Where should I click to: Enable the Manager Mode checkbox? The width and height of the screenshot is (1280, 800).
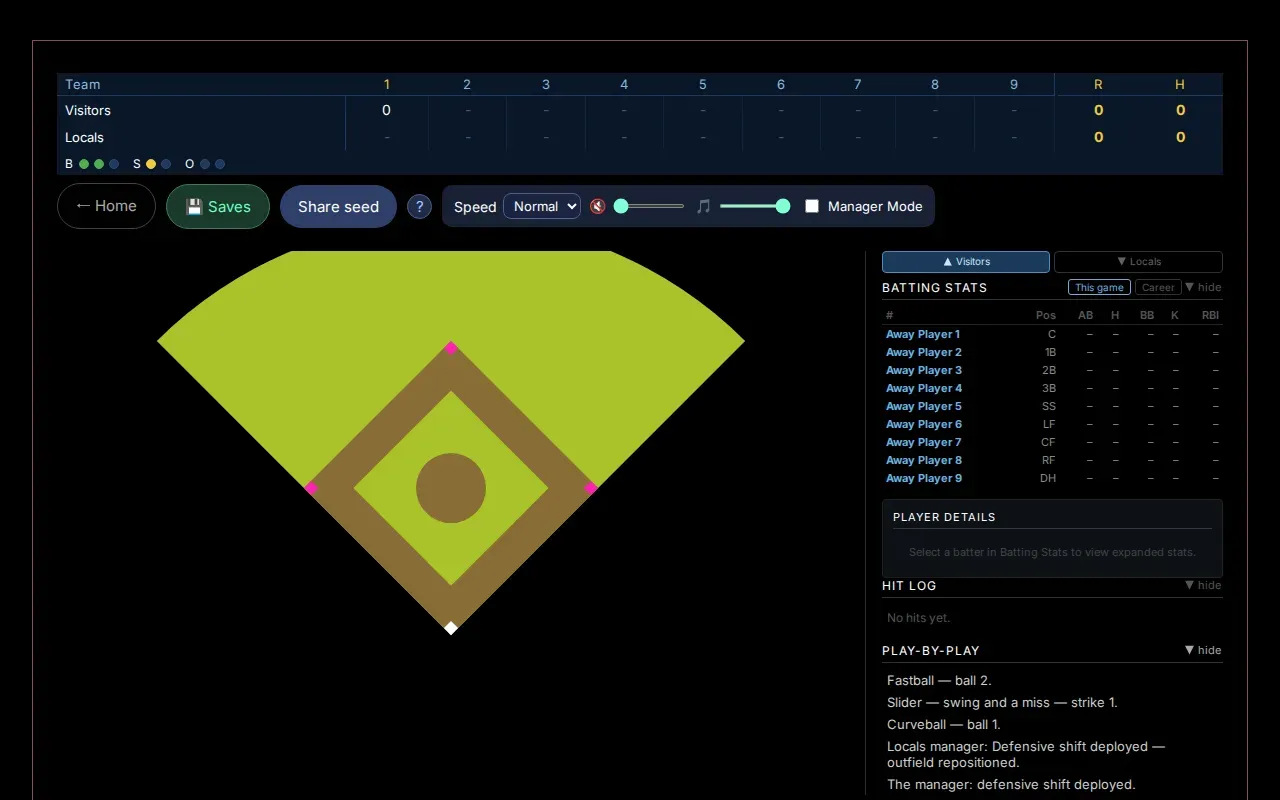coord(812,206)
